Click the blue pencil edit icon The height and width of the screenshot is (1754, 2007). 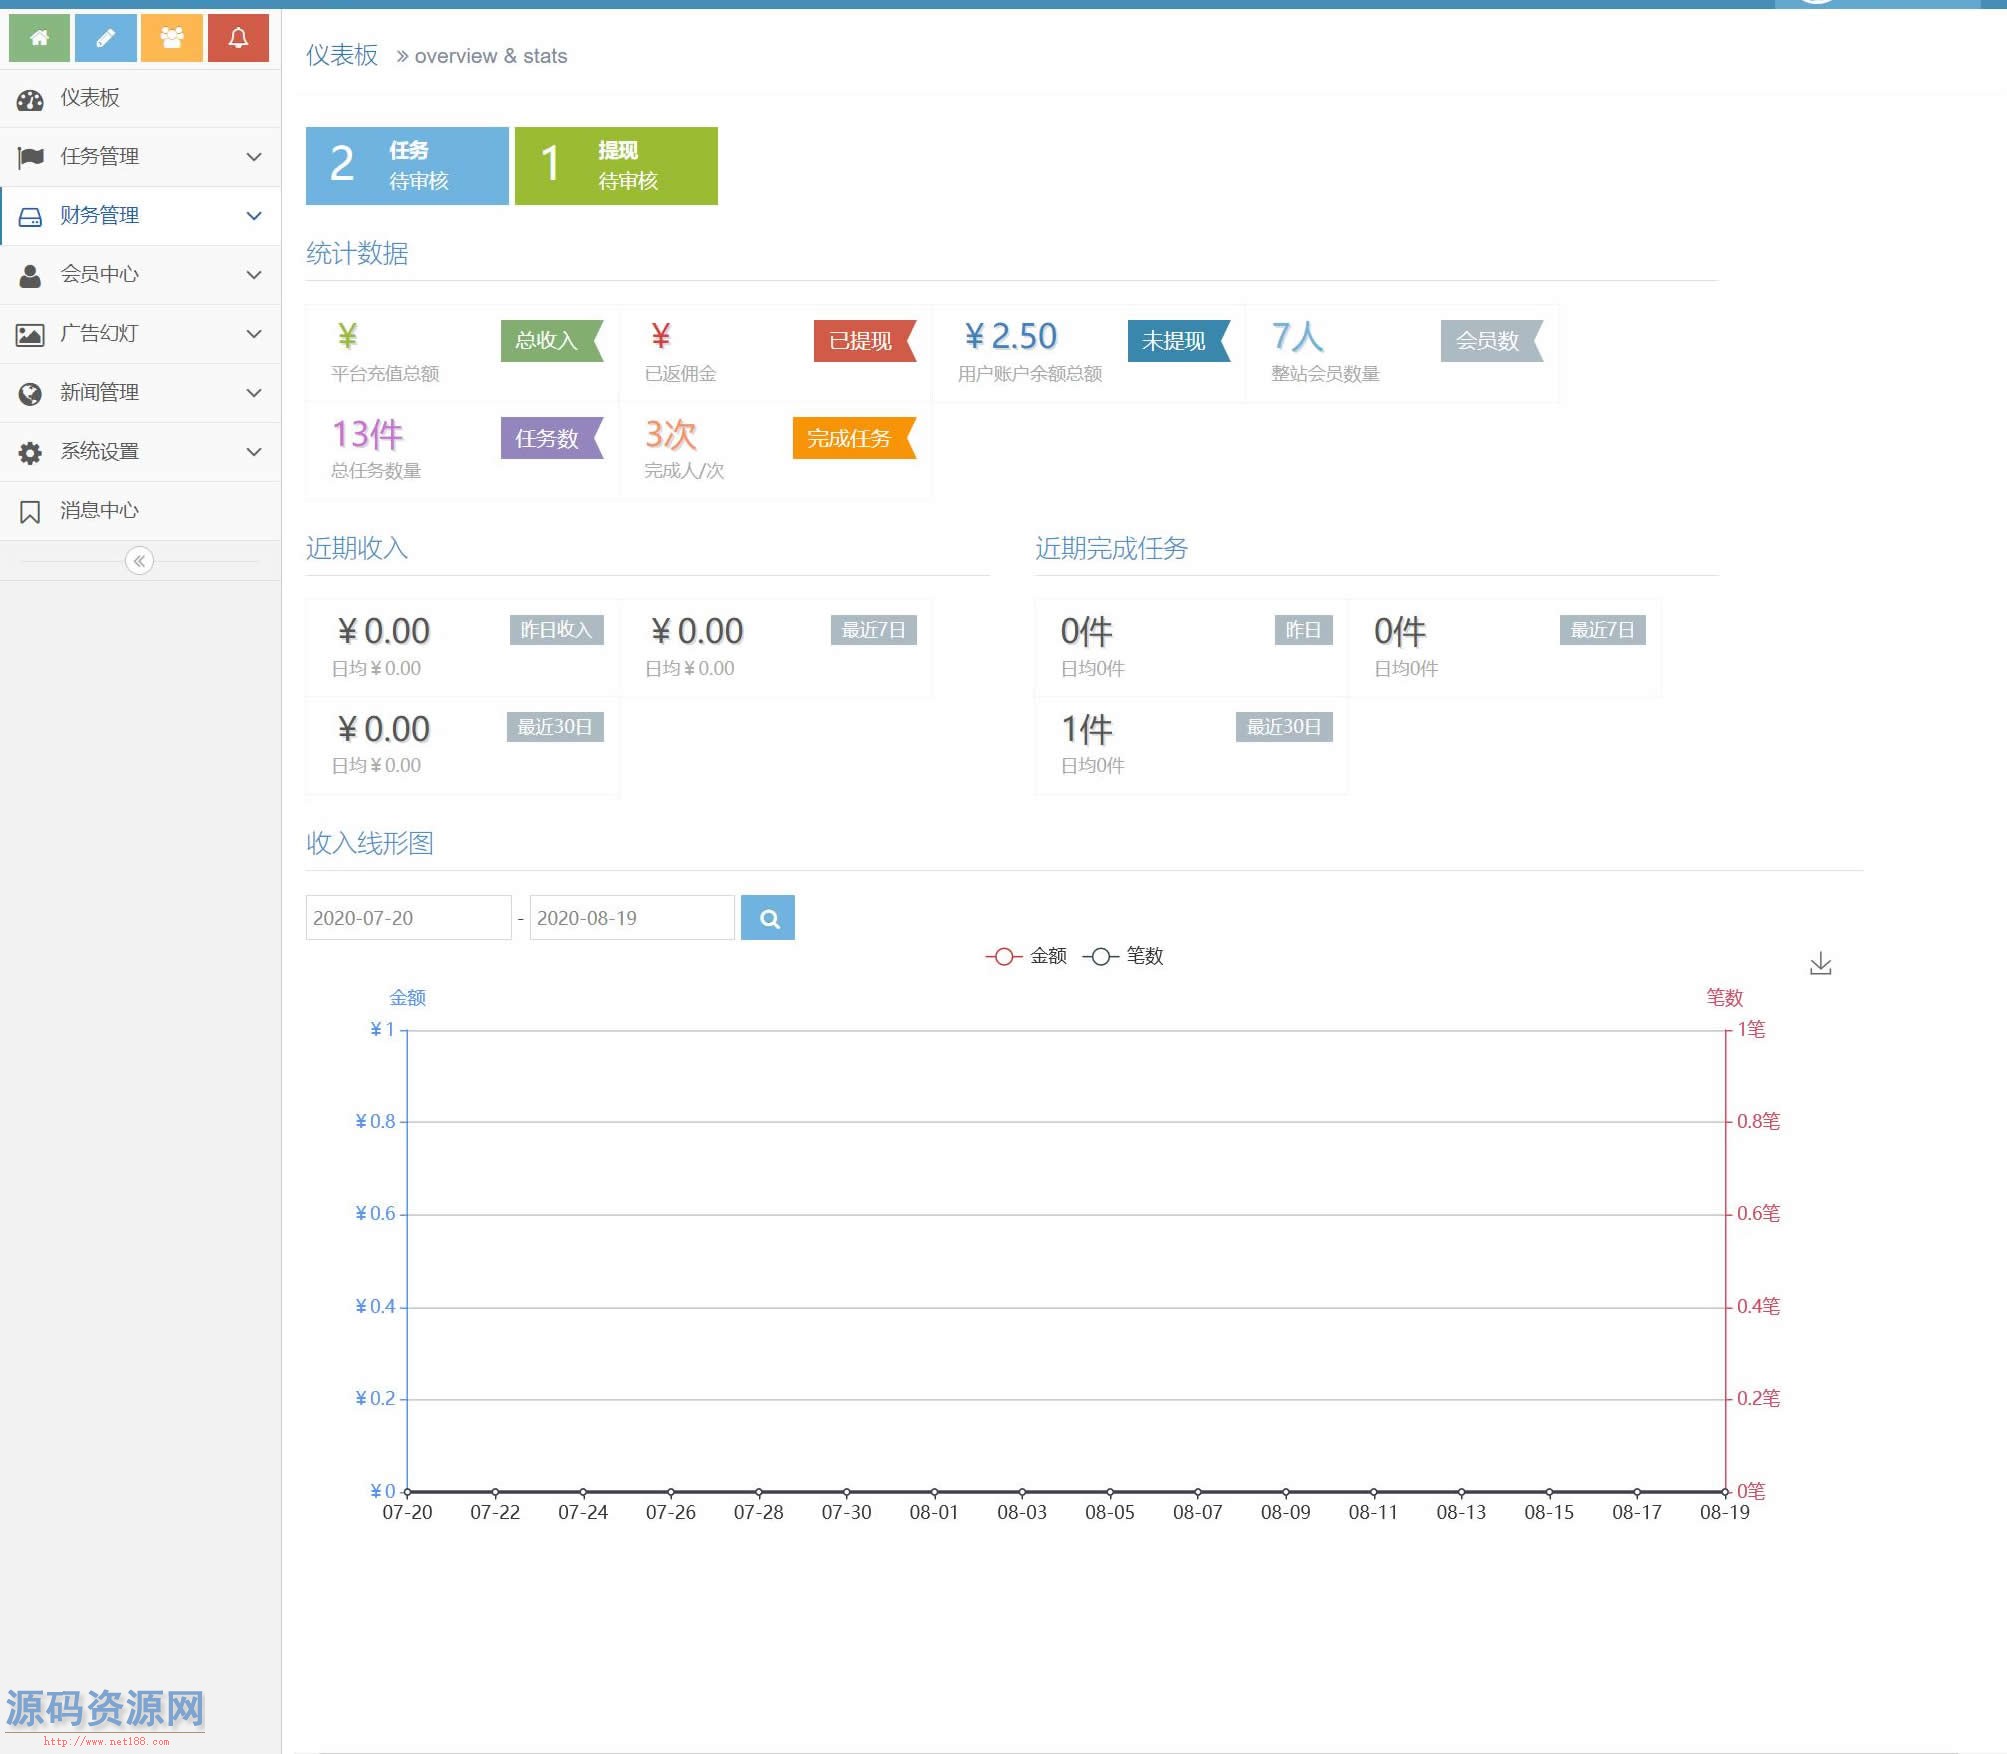pos(105,38)
